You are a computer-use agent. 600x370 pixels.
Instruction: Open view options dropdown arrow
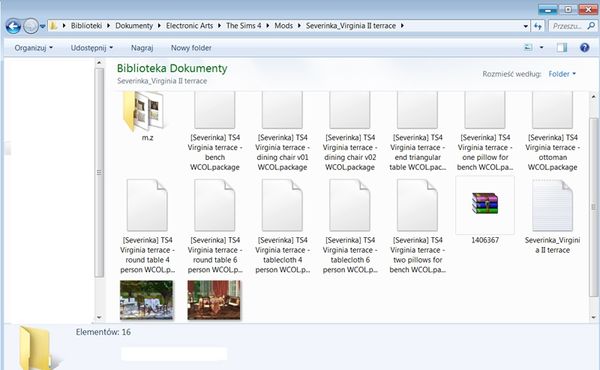click(x=541, y=47)
